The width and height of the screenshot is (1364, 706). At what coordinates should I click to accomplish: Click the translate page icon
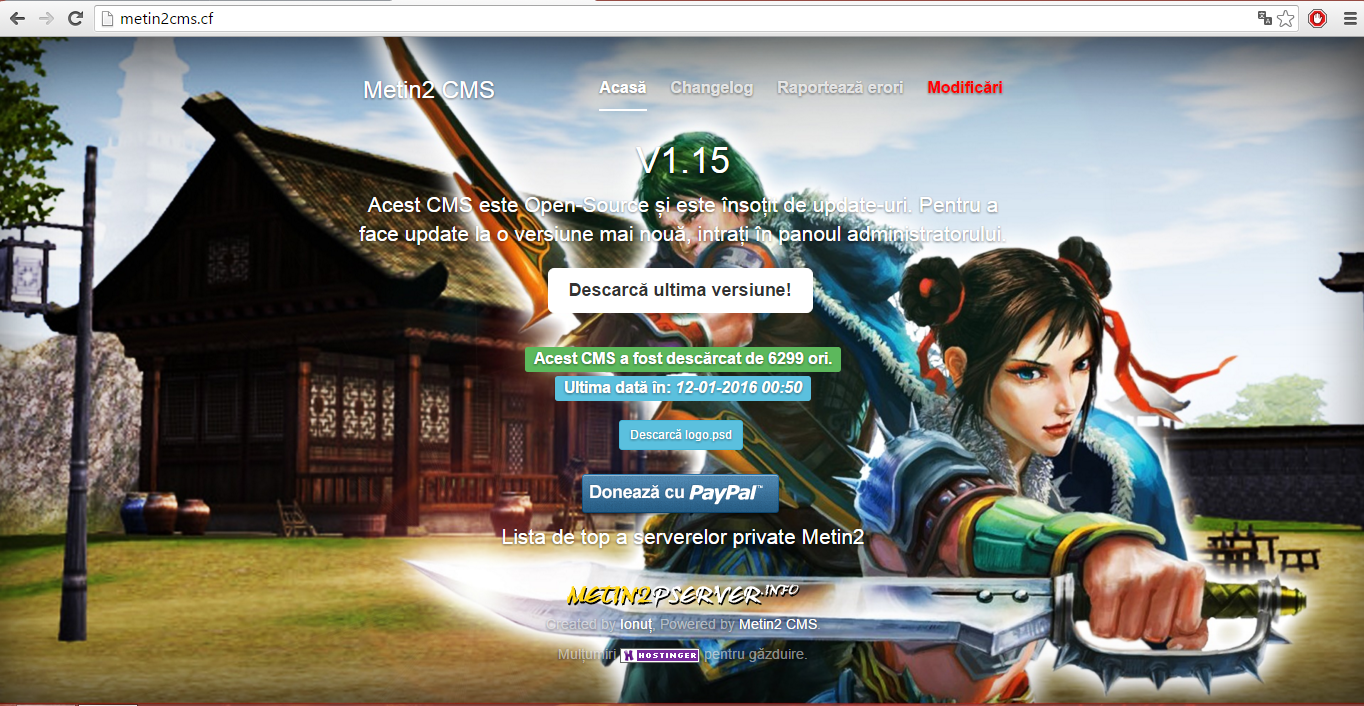point(1265,18)
